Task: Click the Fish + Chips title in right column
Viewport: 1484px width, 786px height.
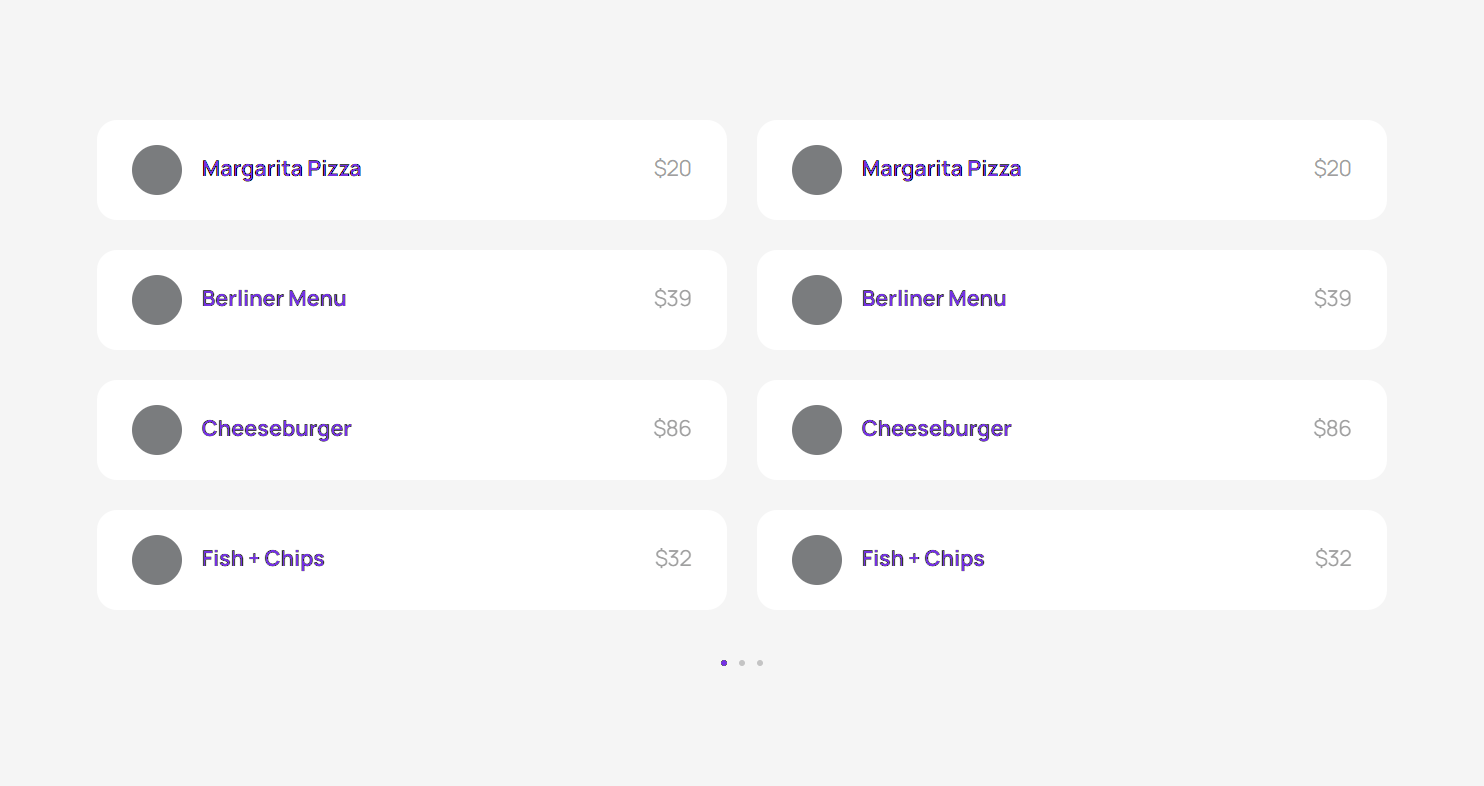Action: coord(923,559)
